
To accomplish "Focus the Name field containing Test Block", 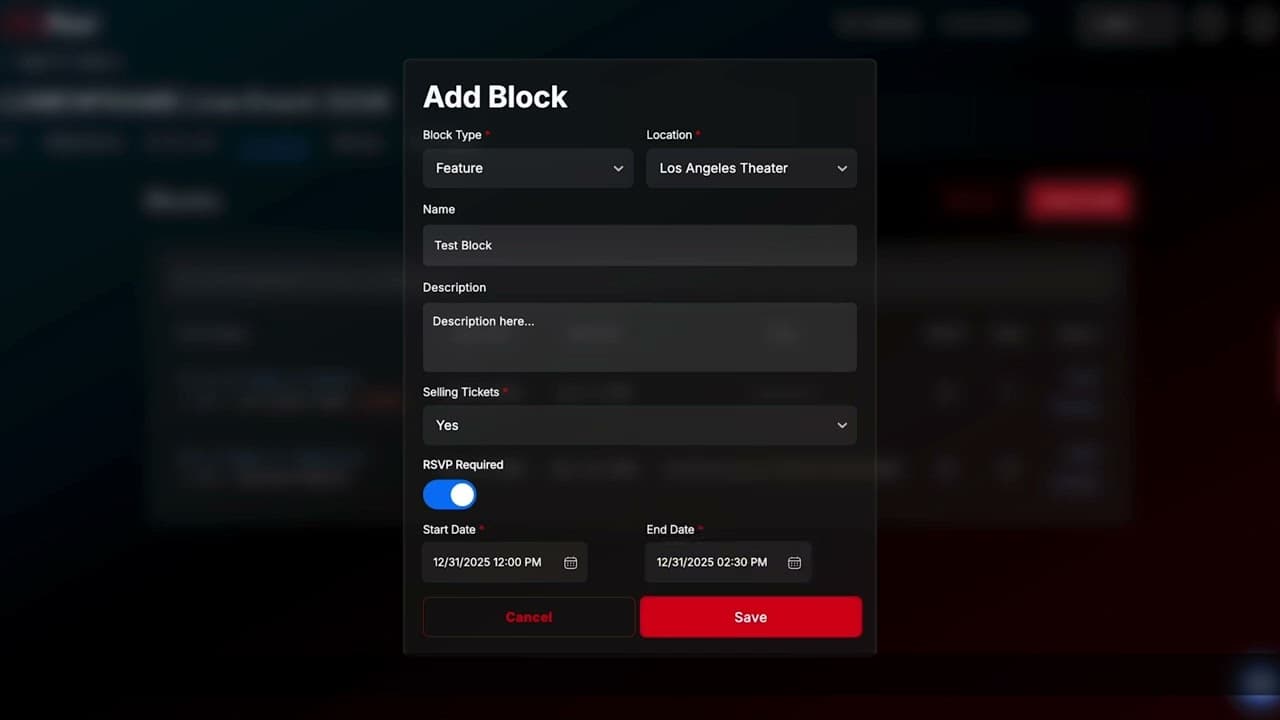I will 640,246.
